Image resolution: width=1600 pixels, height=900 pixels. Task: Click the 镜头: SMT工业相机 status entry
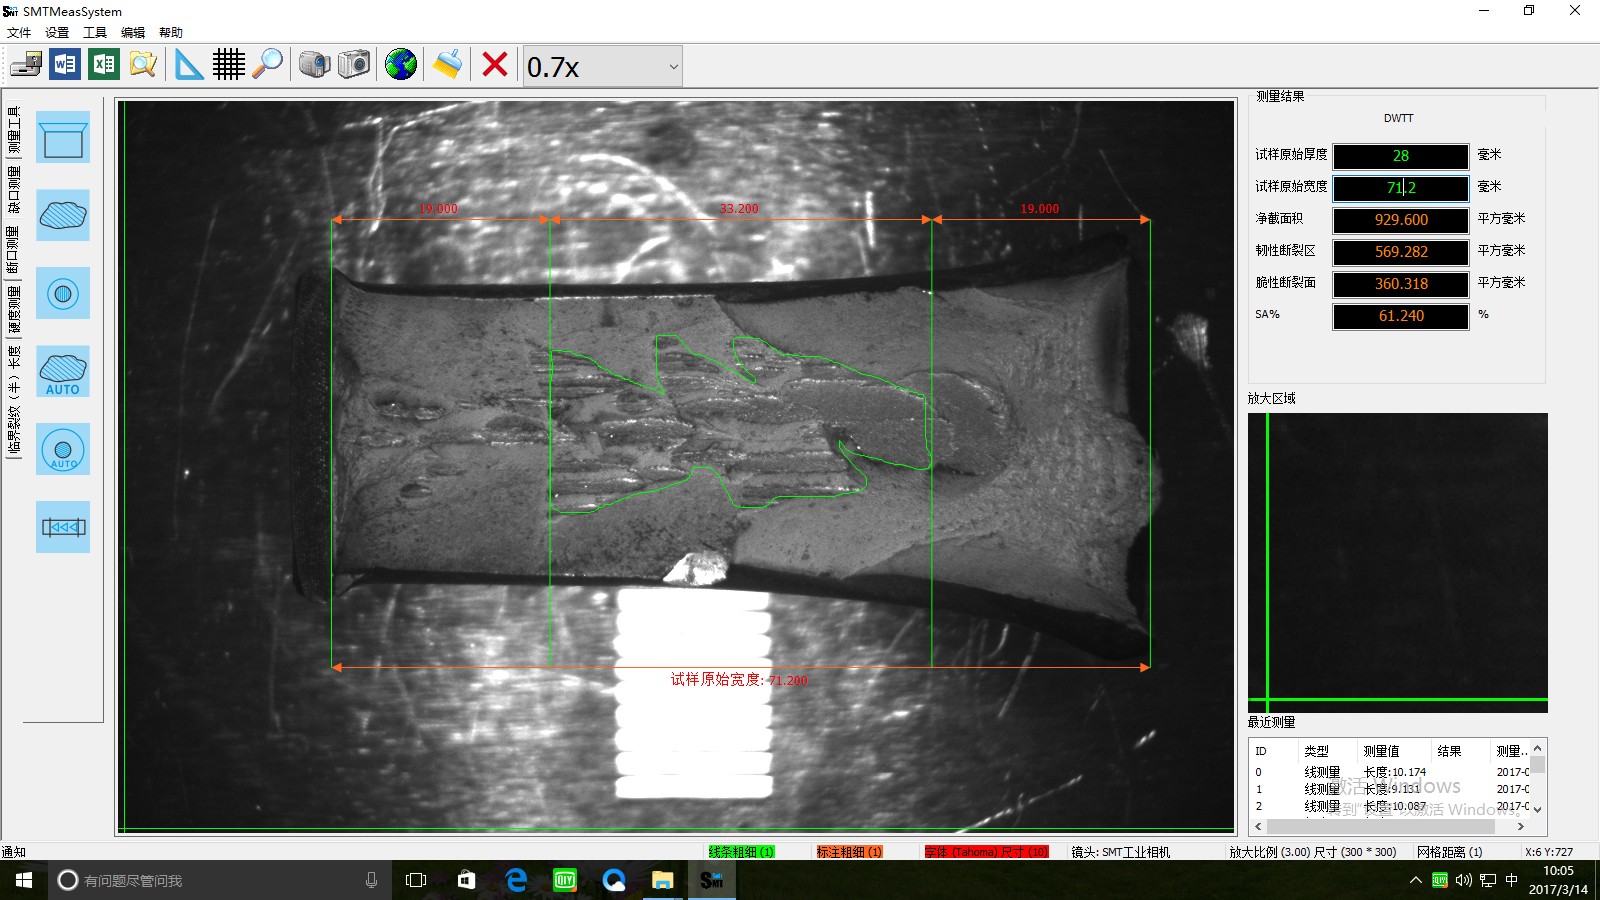click(x=1120, y=852)
